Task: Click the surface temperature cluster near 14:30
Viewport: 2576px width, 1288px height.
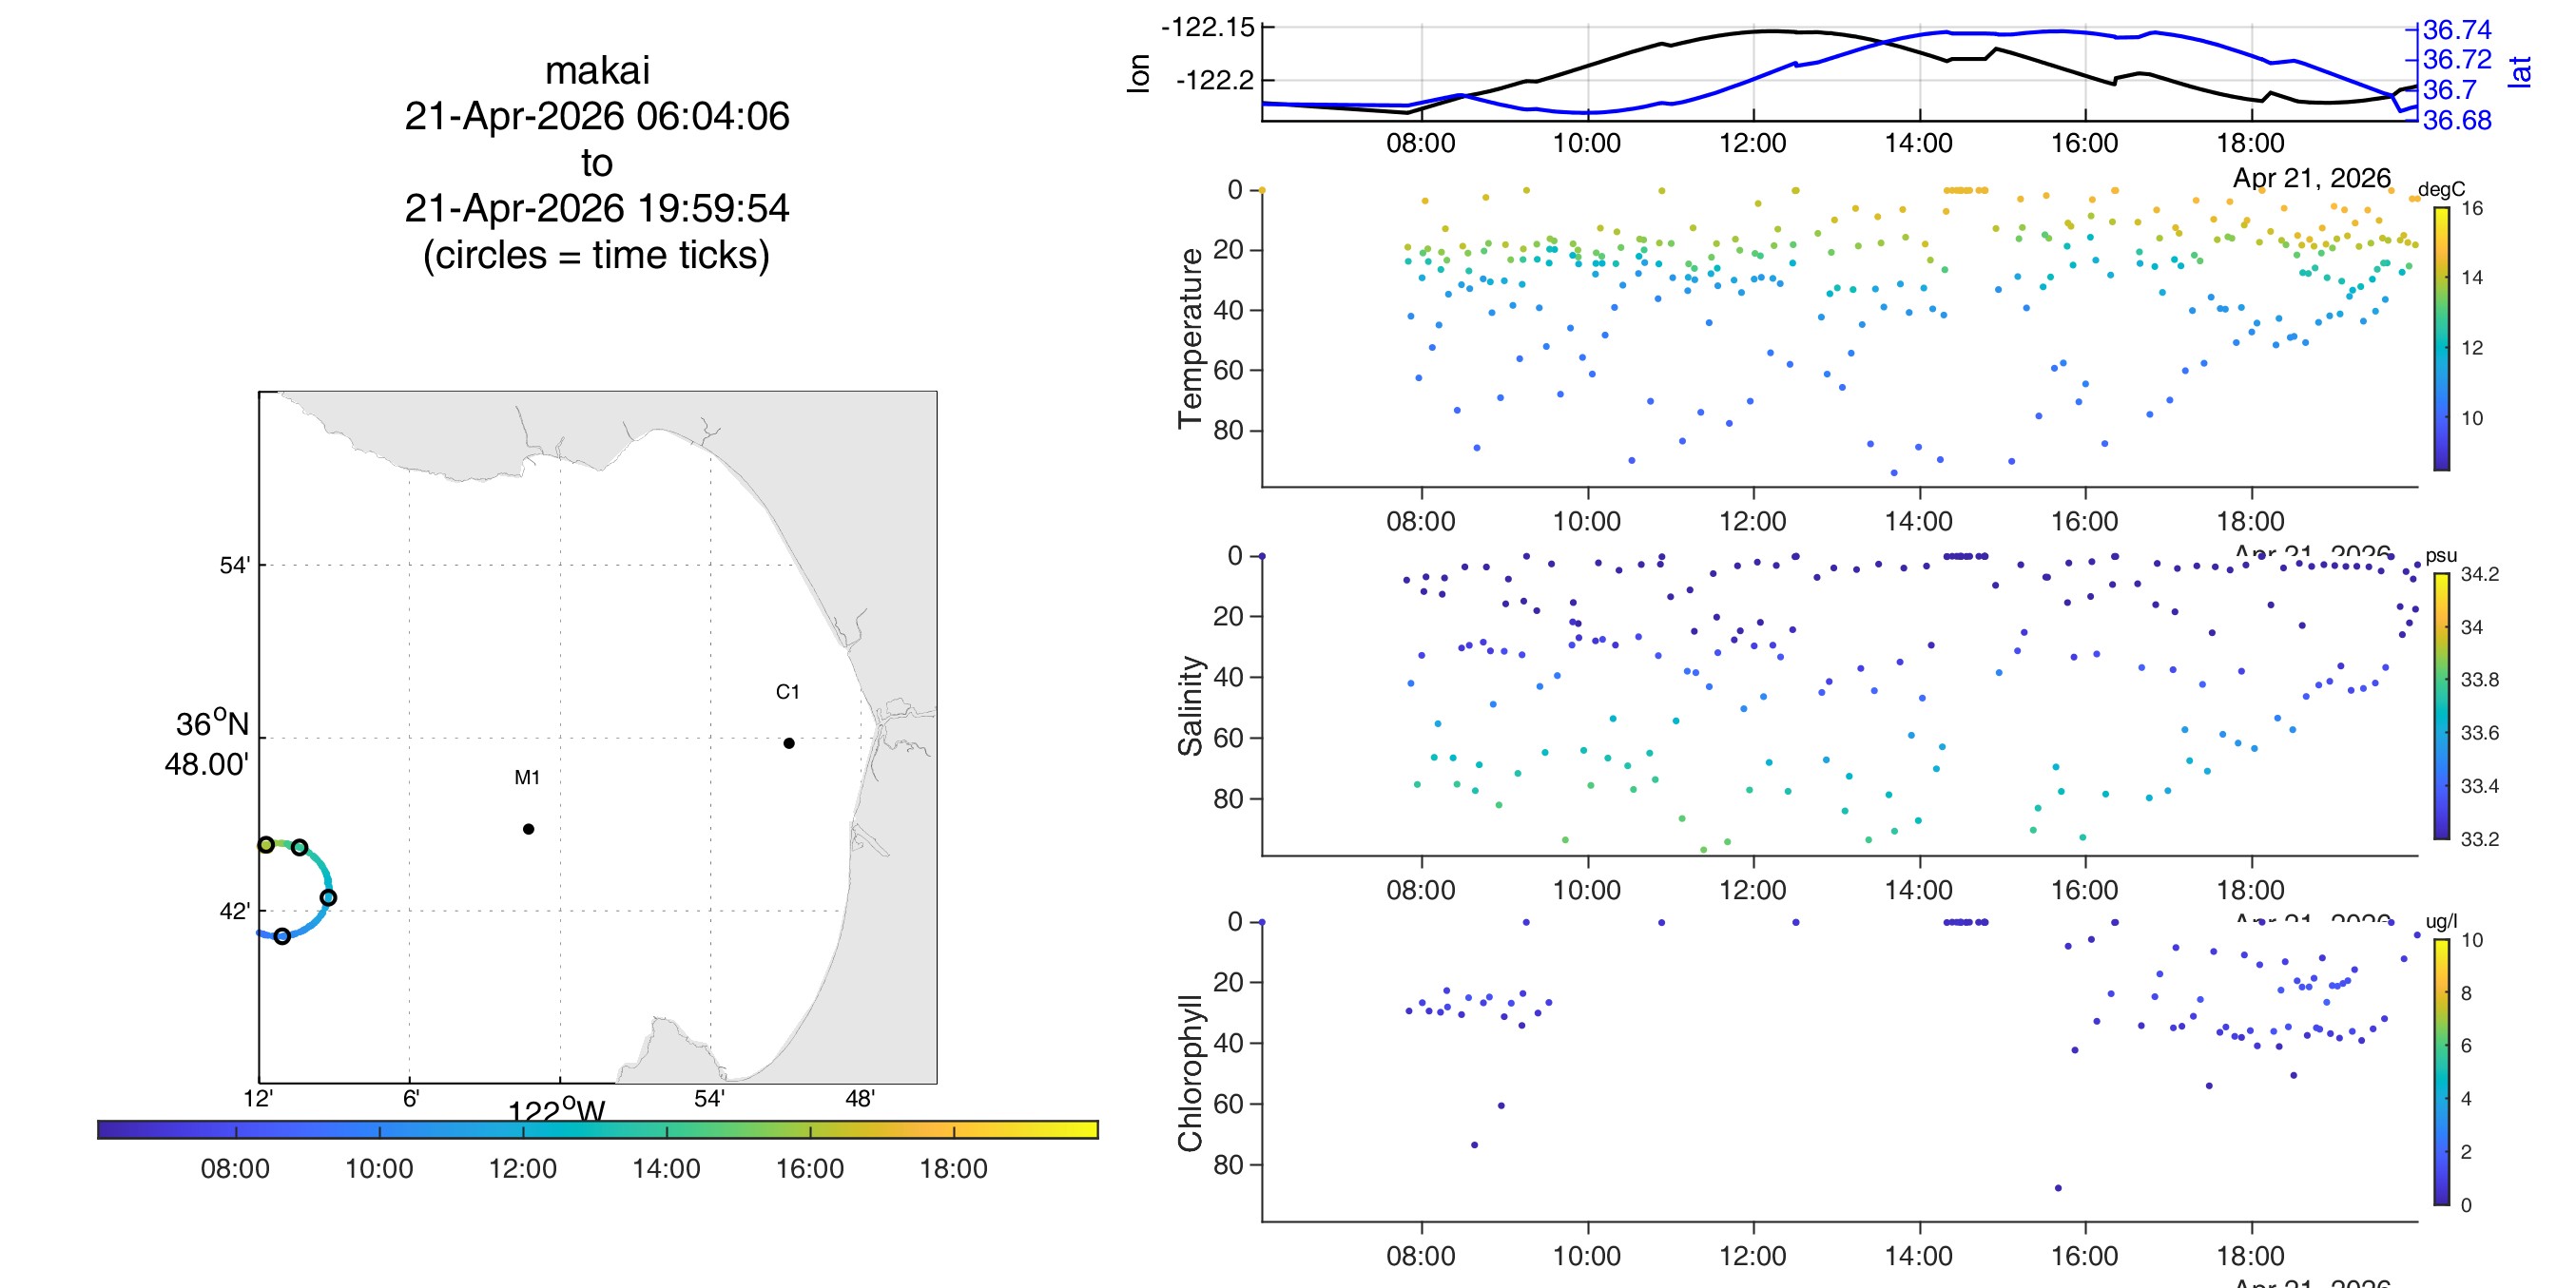Action: coord(1965,190)
